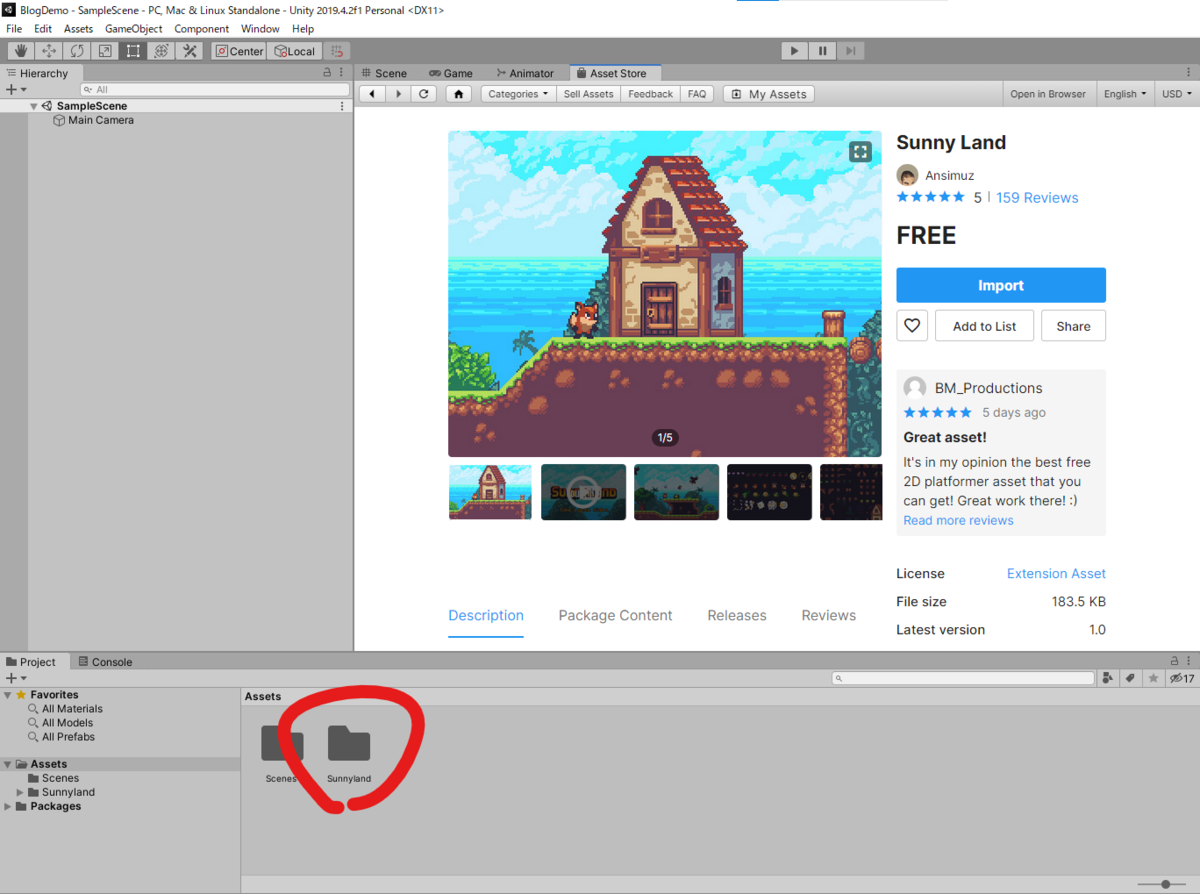Reload the Asset Store page
This screenshot has width=1200, height=894.
point(424,94)
